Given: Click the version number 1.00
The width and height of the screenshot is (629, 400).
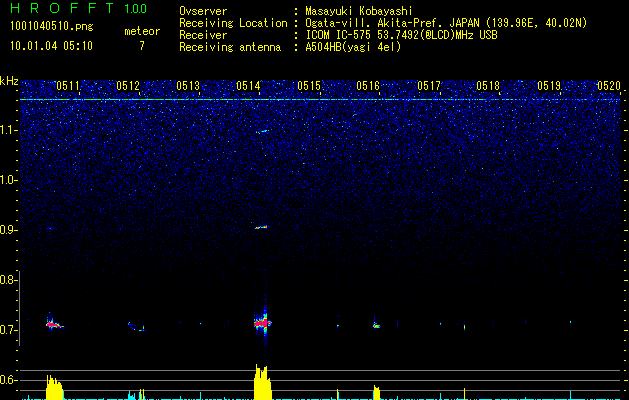Looking at the screenshot, I should pyautogui.click(x=136, y=8).
